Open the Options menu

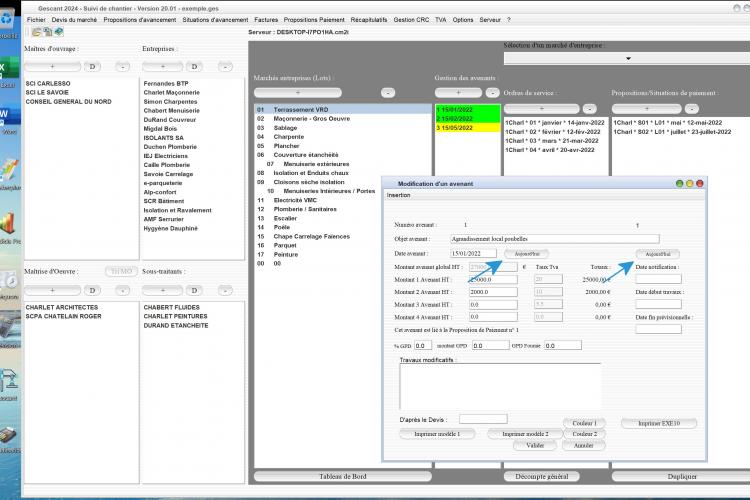pyautogui.click(x=463, y=20)
